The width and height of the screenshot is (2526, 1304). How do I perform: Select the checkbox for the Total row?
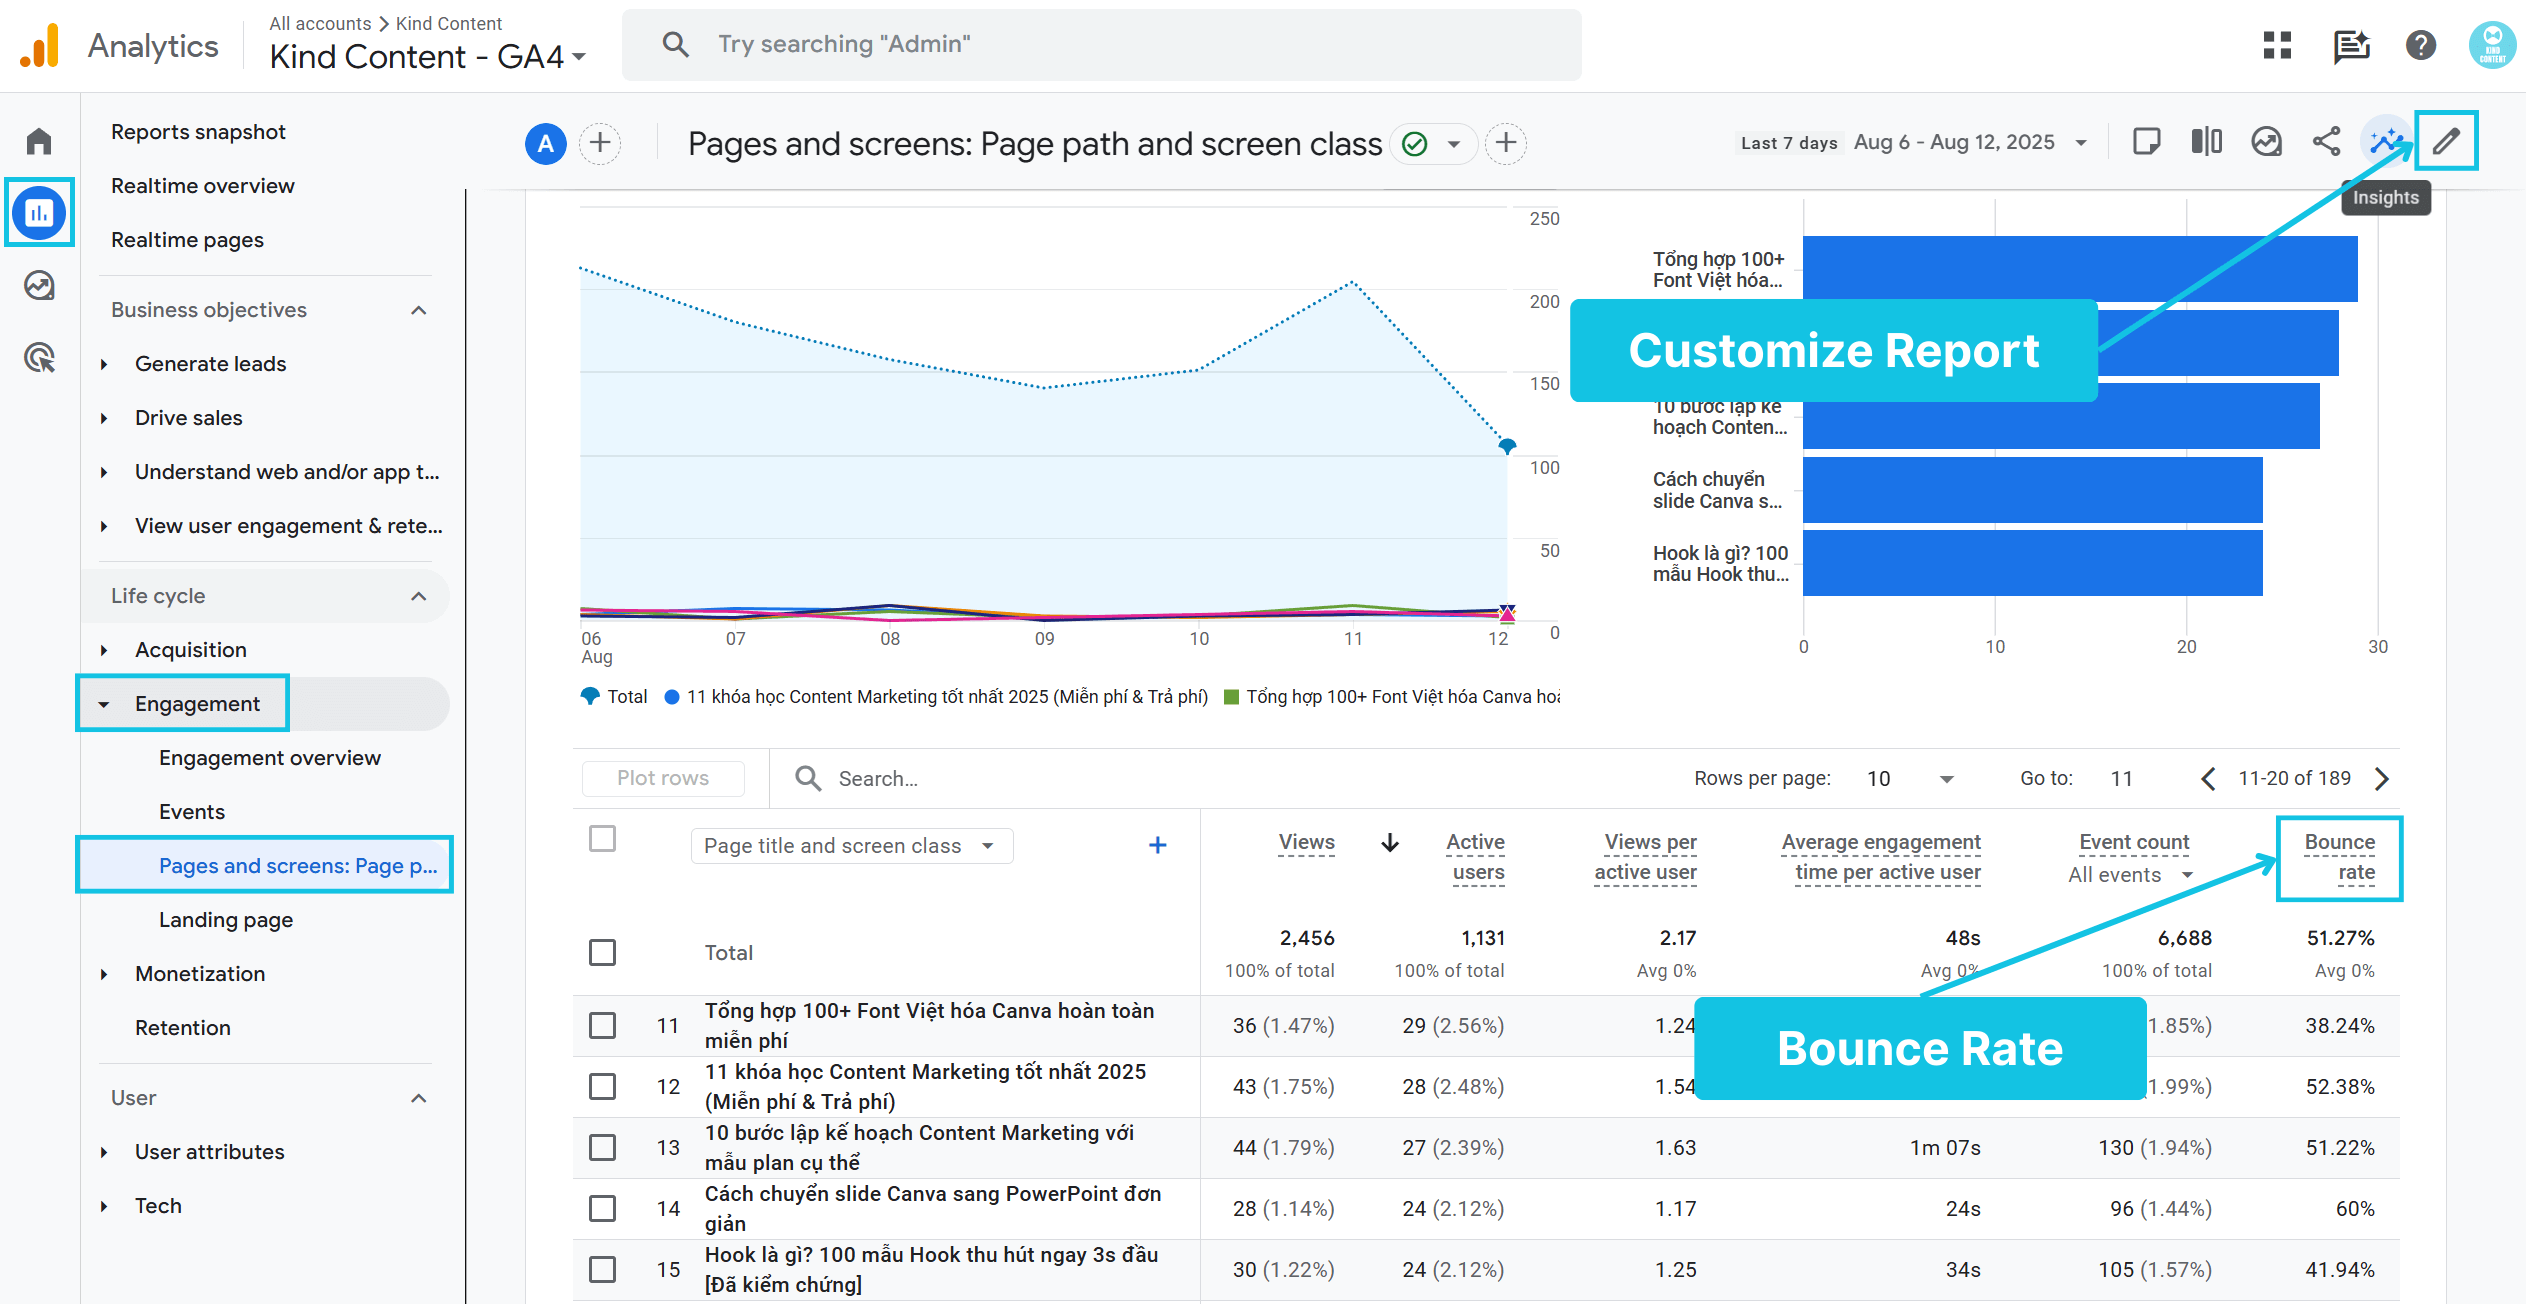point(602,952)
